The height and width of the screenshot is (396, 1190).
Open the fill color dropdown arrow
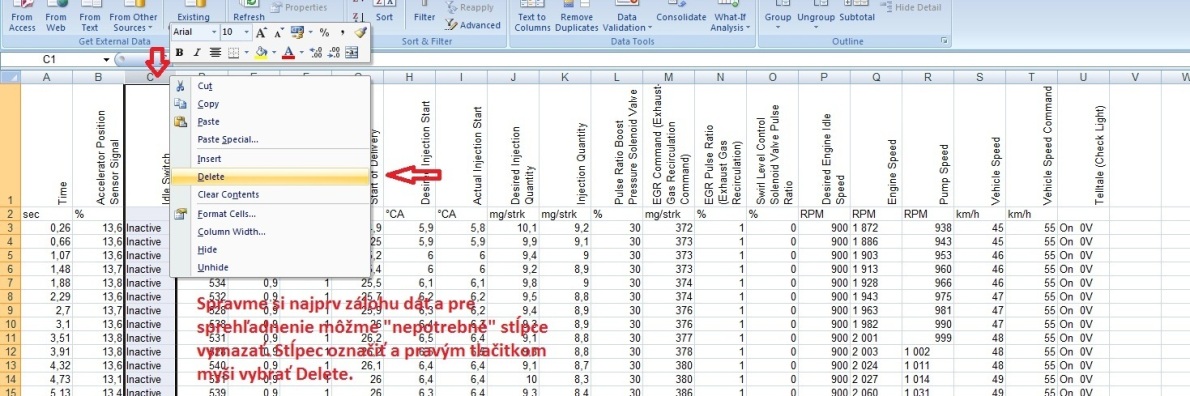(274, 52)
